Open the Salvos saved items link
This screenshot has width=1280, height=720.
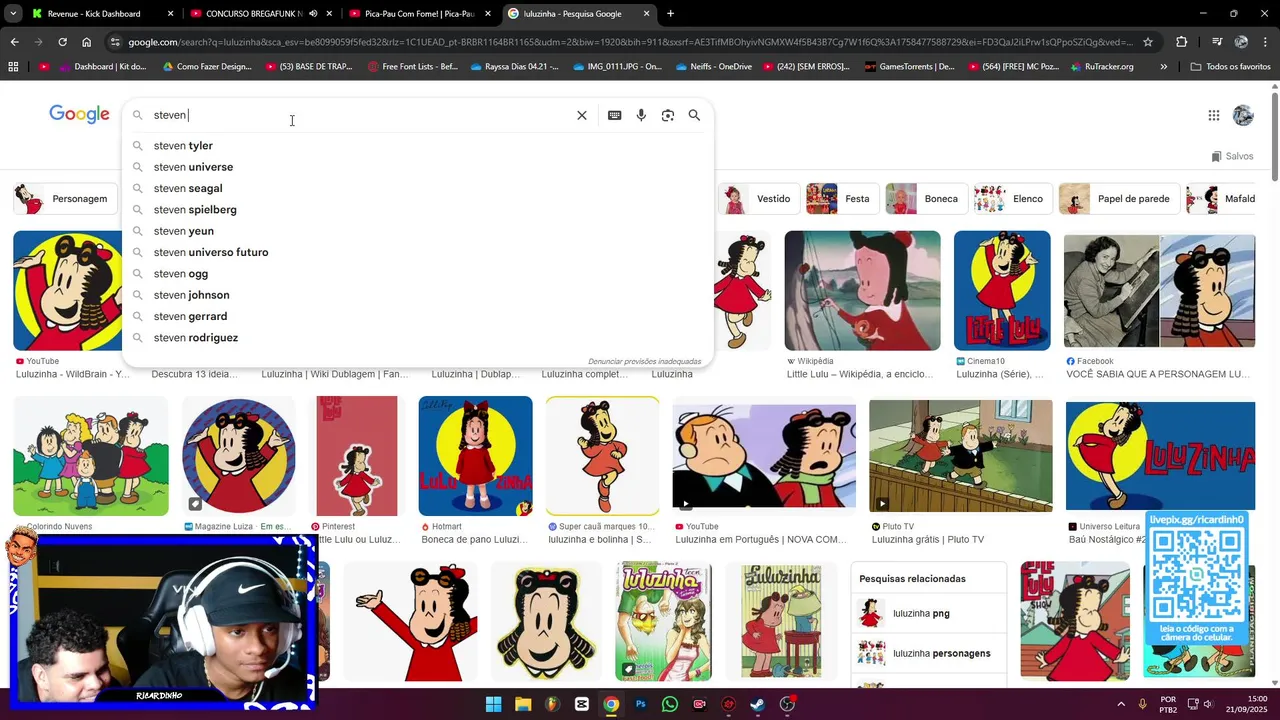(1232, 156)
